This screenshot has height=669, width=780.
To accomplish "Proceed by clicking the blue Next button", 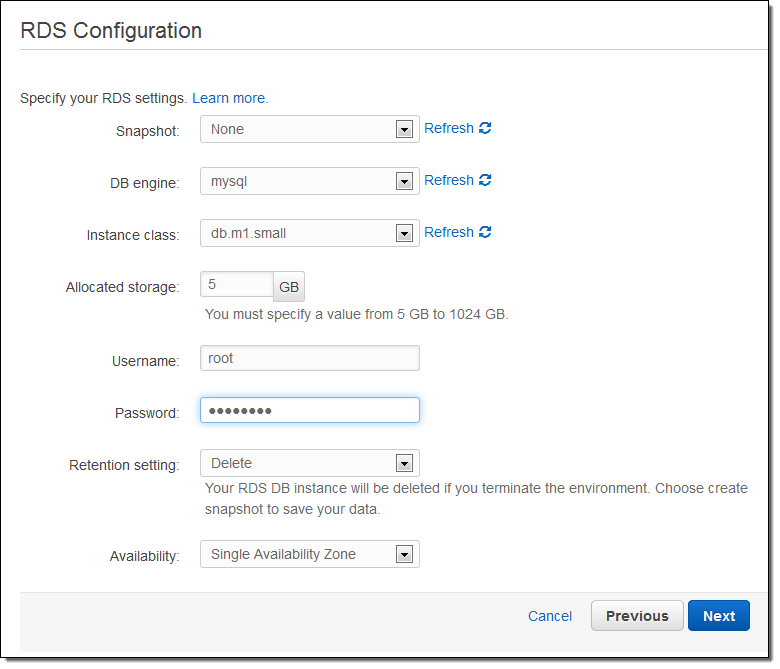I will (x=718, y=616).
